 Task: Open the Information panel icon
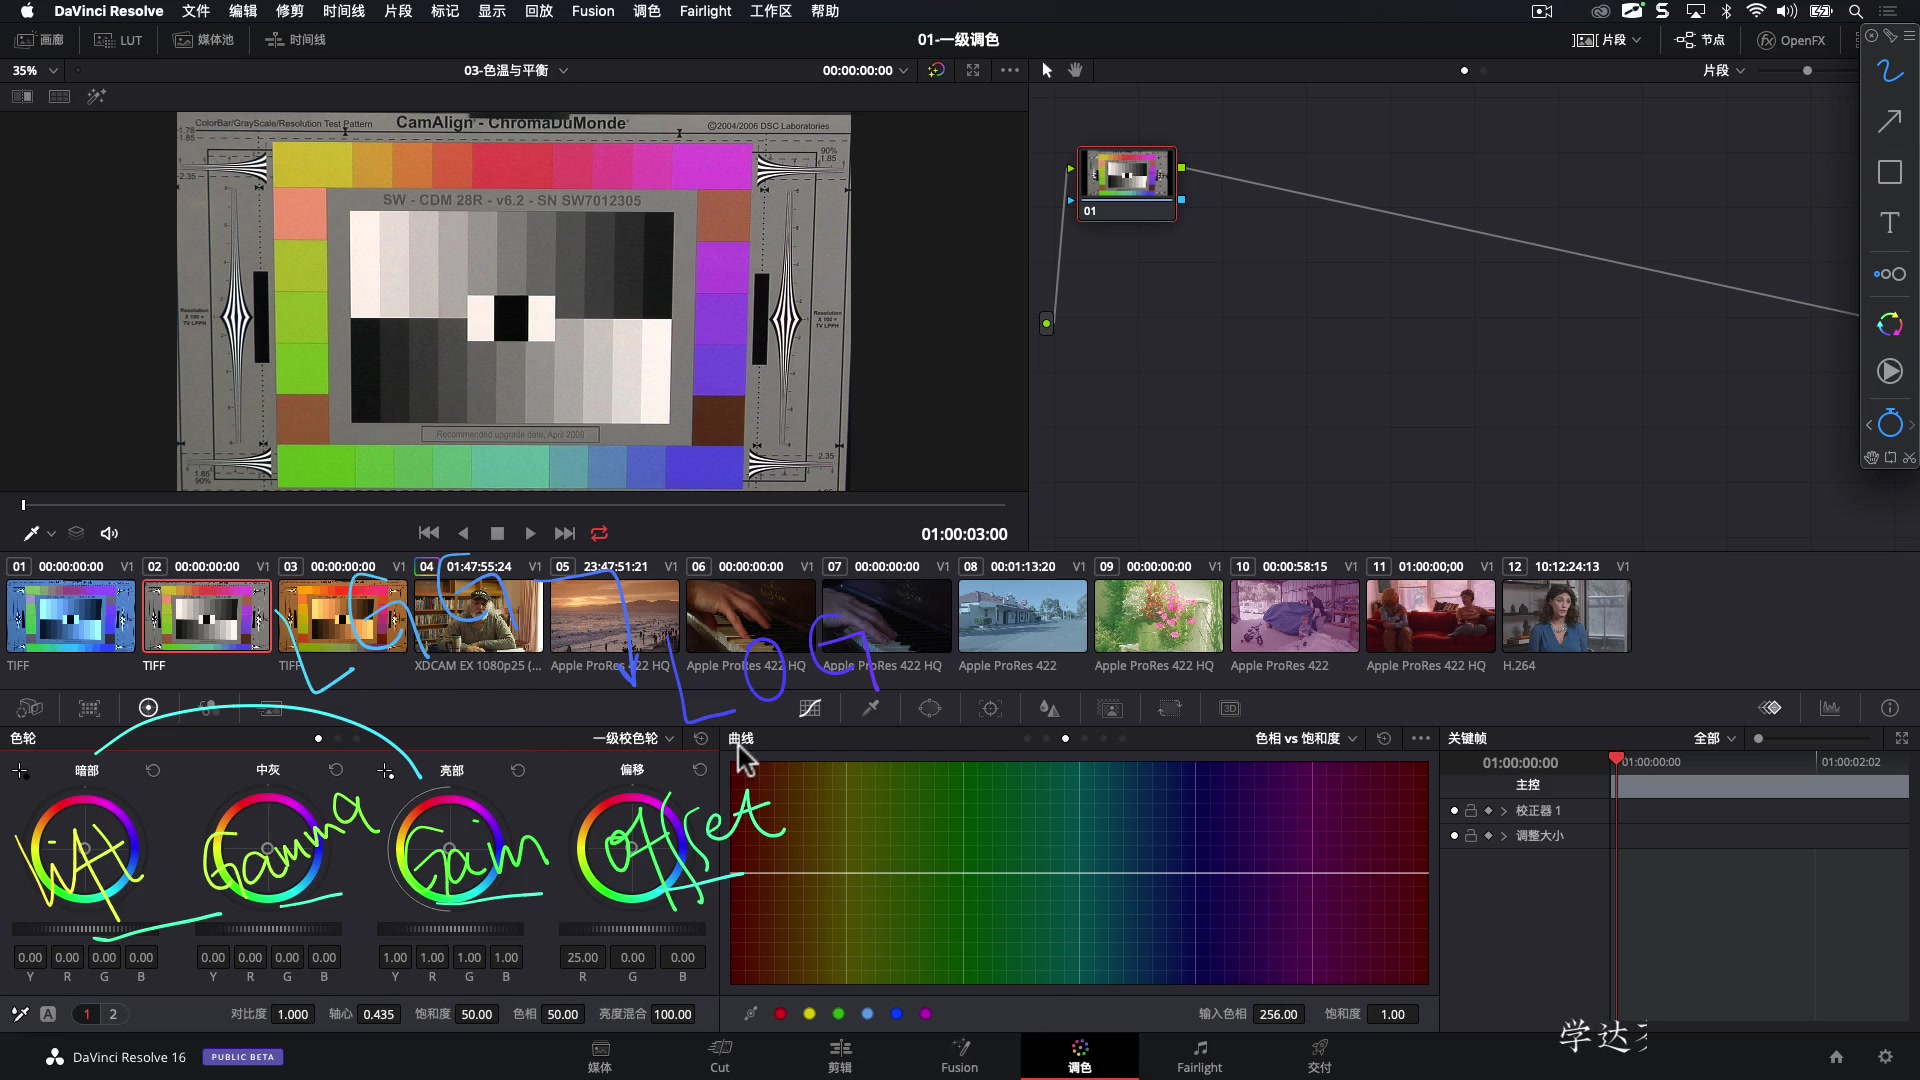pos(1890,708)
